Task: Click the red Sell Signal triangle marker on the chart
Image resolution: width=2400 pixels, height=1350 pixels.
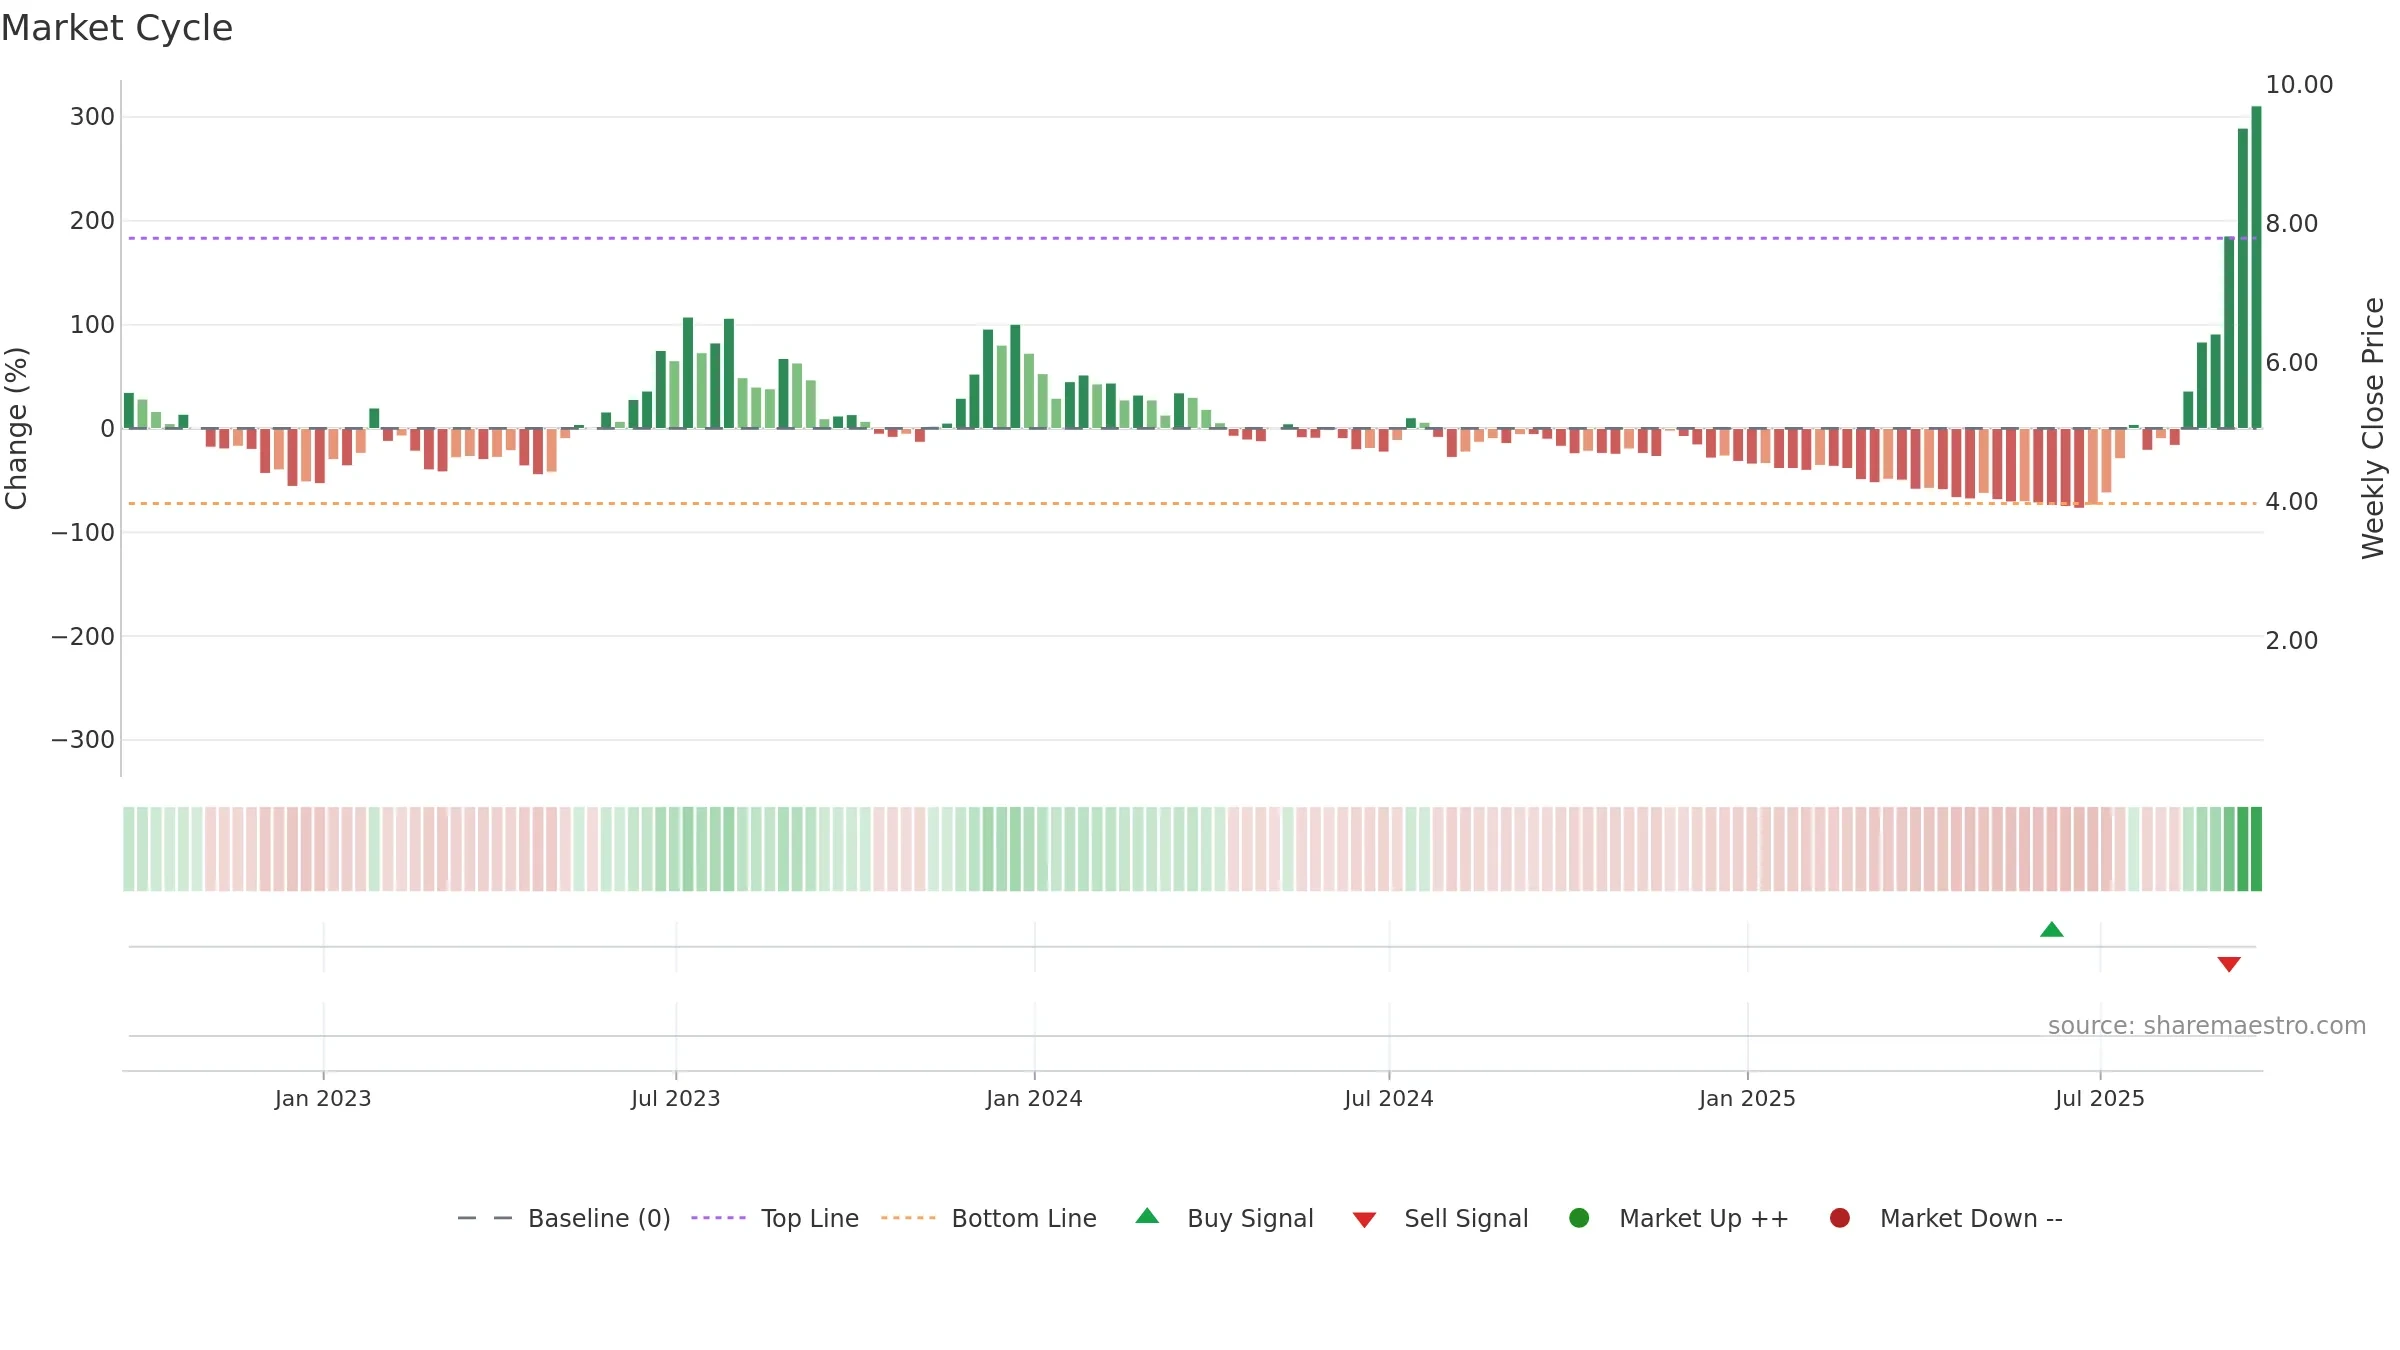Action: pyautogui.click(x=2229, y=964)
